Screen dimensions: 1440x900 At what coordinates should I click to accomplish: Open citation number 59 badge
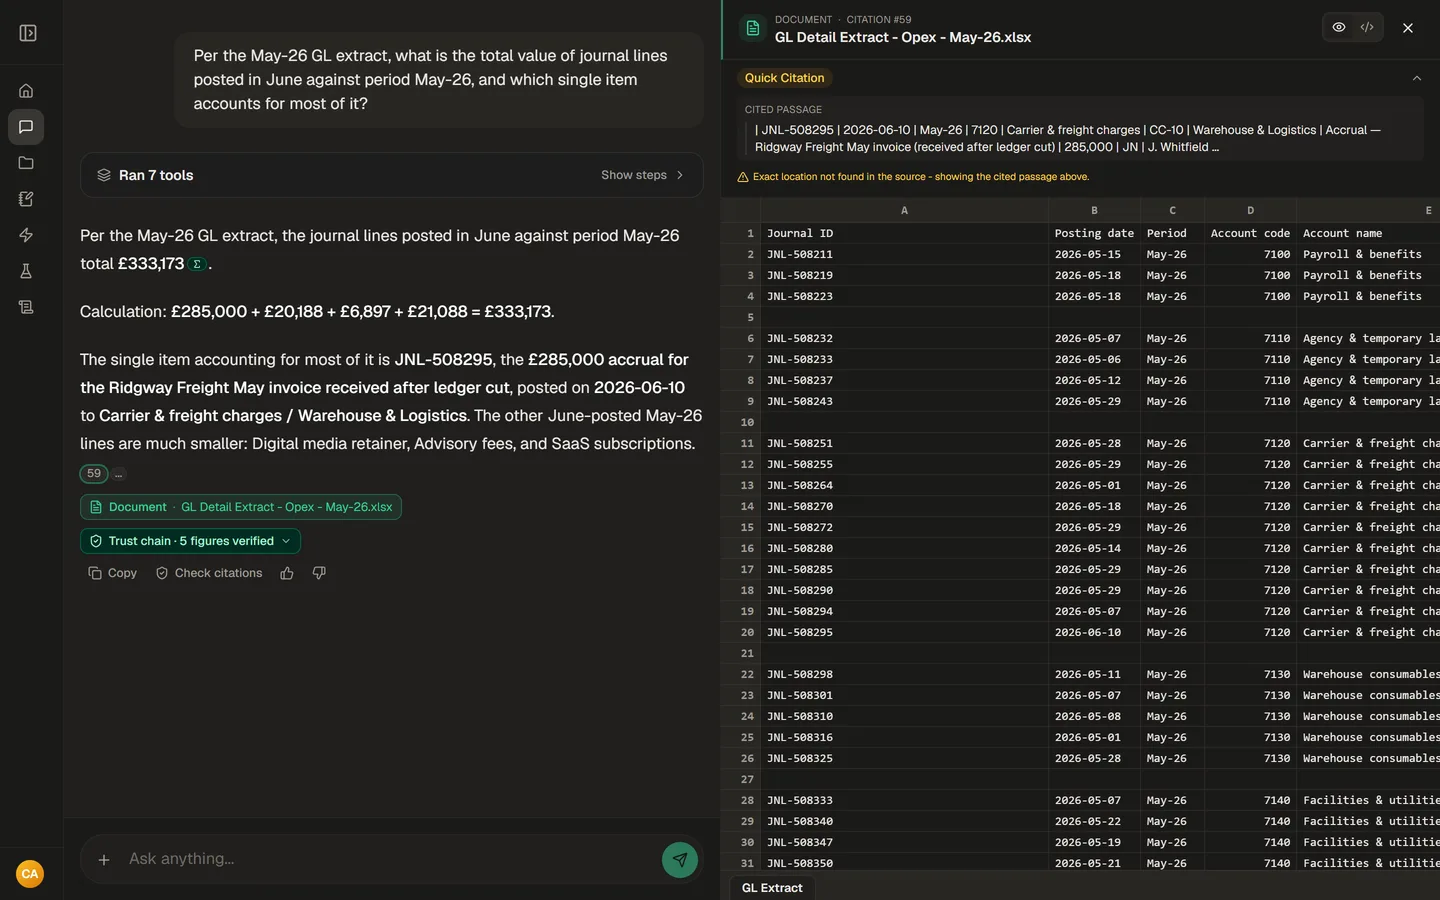pyautogui.click(x=94, y=474)
